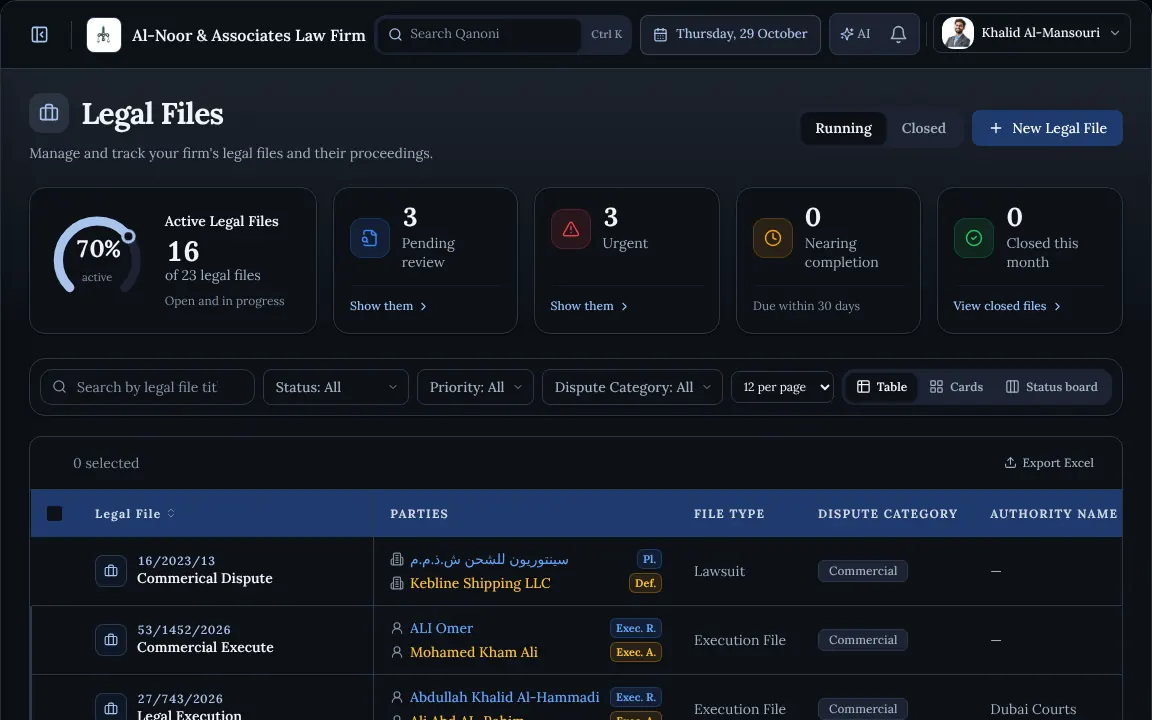Open party Mohamed Kham Ali
Image resolution: width=1152 pixels, height=720 pixels.
coord(473,652)
